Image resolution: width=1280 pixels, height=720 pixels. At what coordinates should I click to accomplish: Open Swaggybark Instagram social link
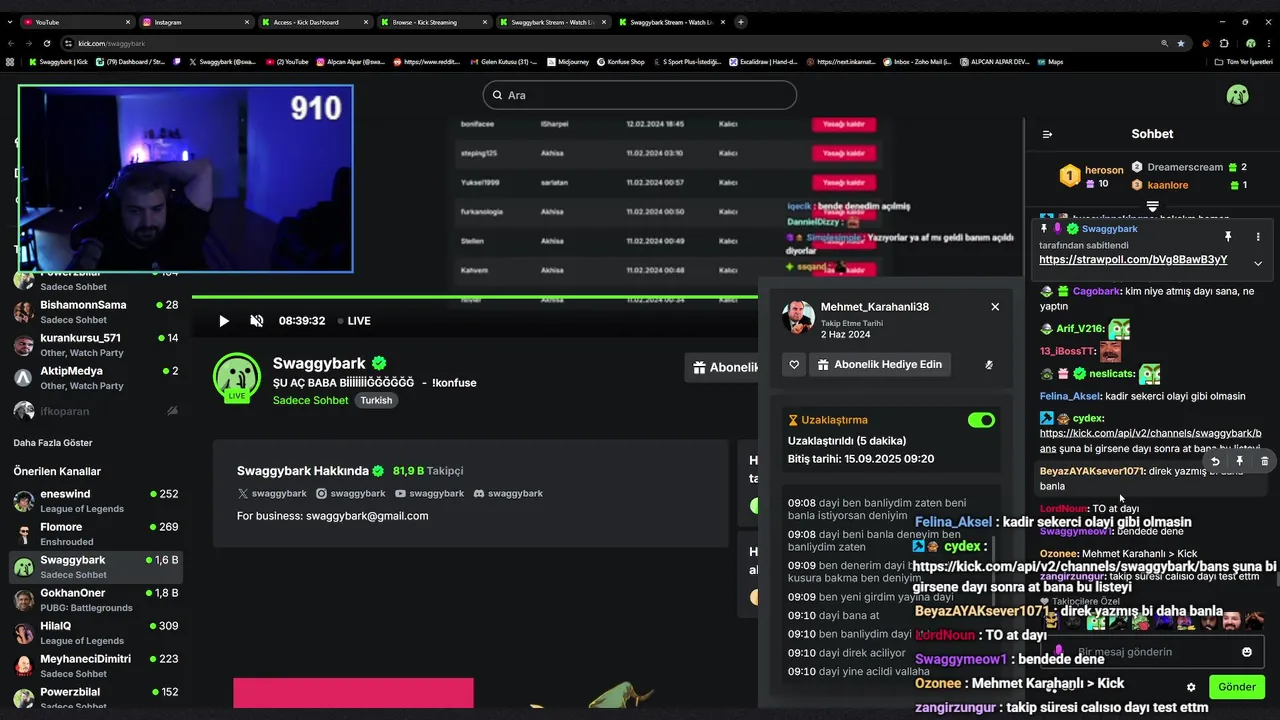click(350, 493)
